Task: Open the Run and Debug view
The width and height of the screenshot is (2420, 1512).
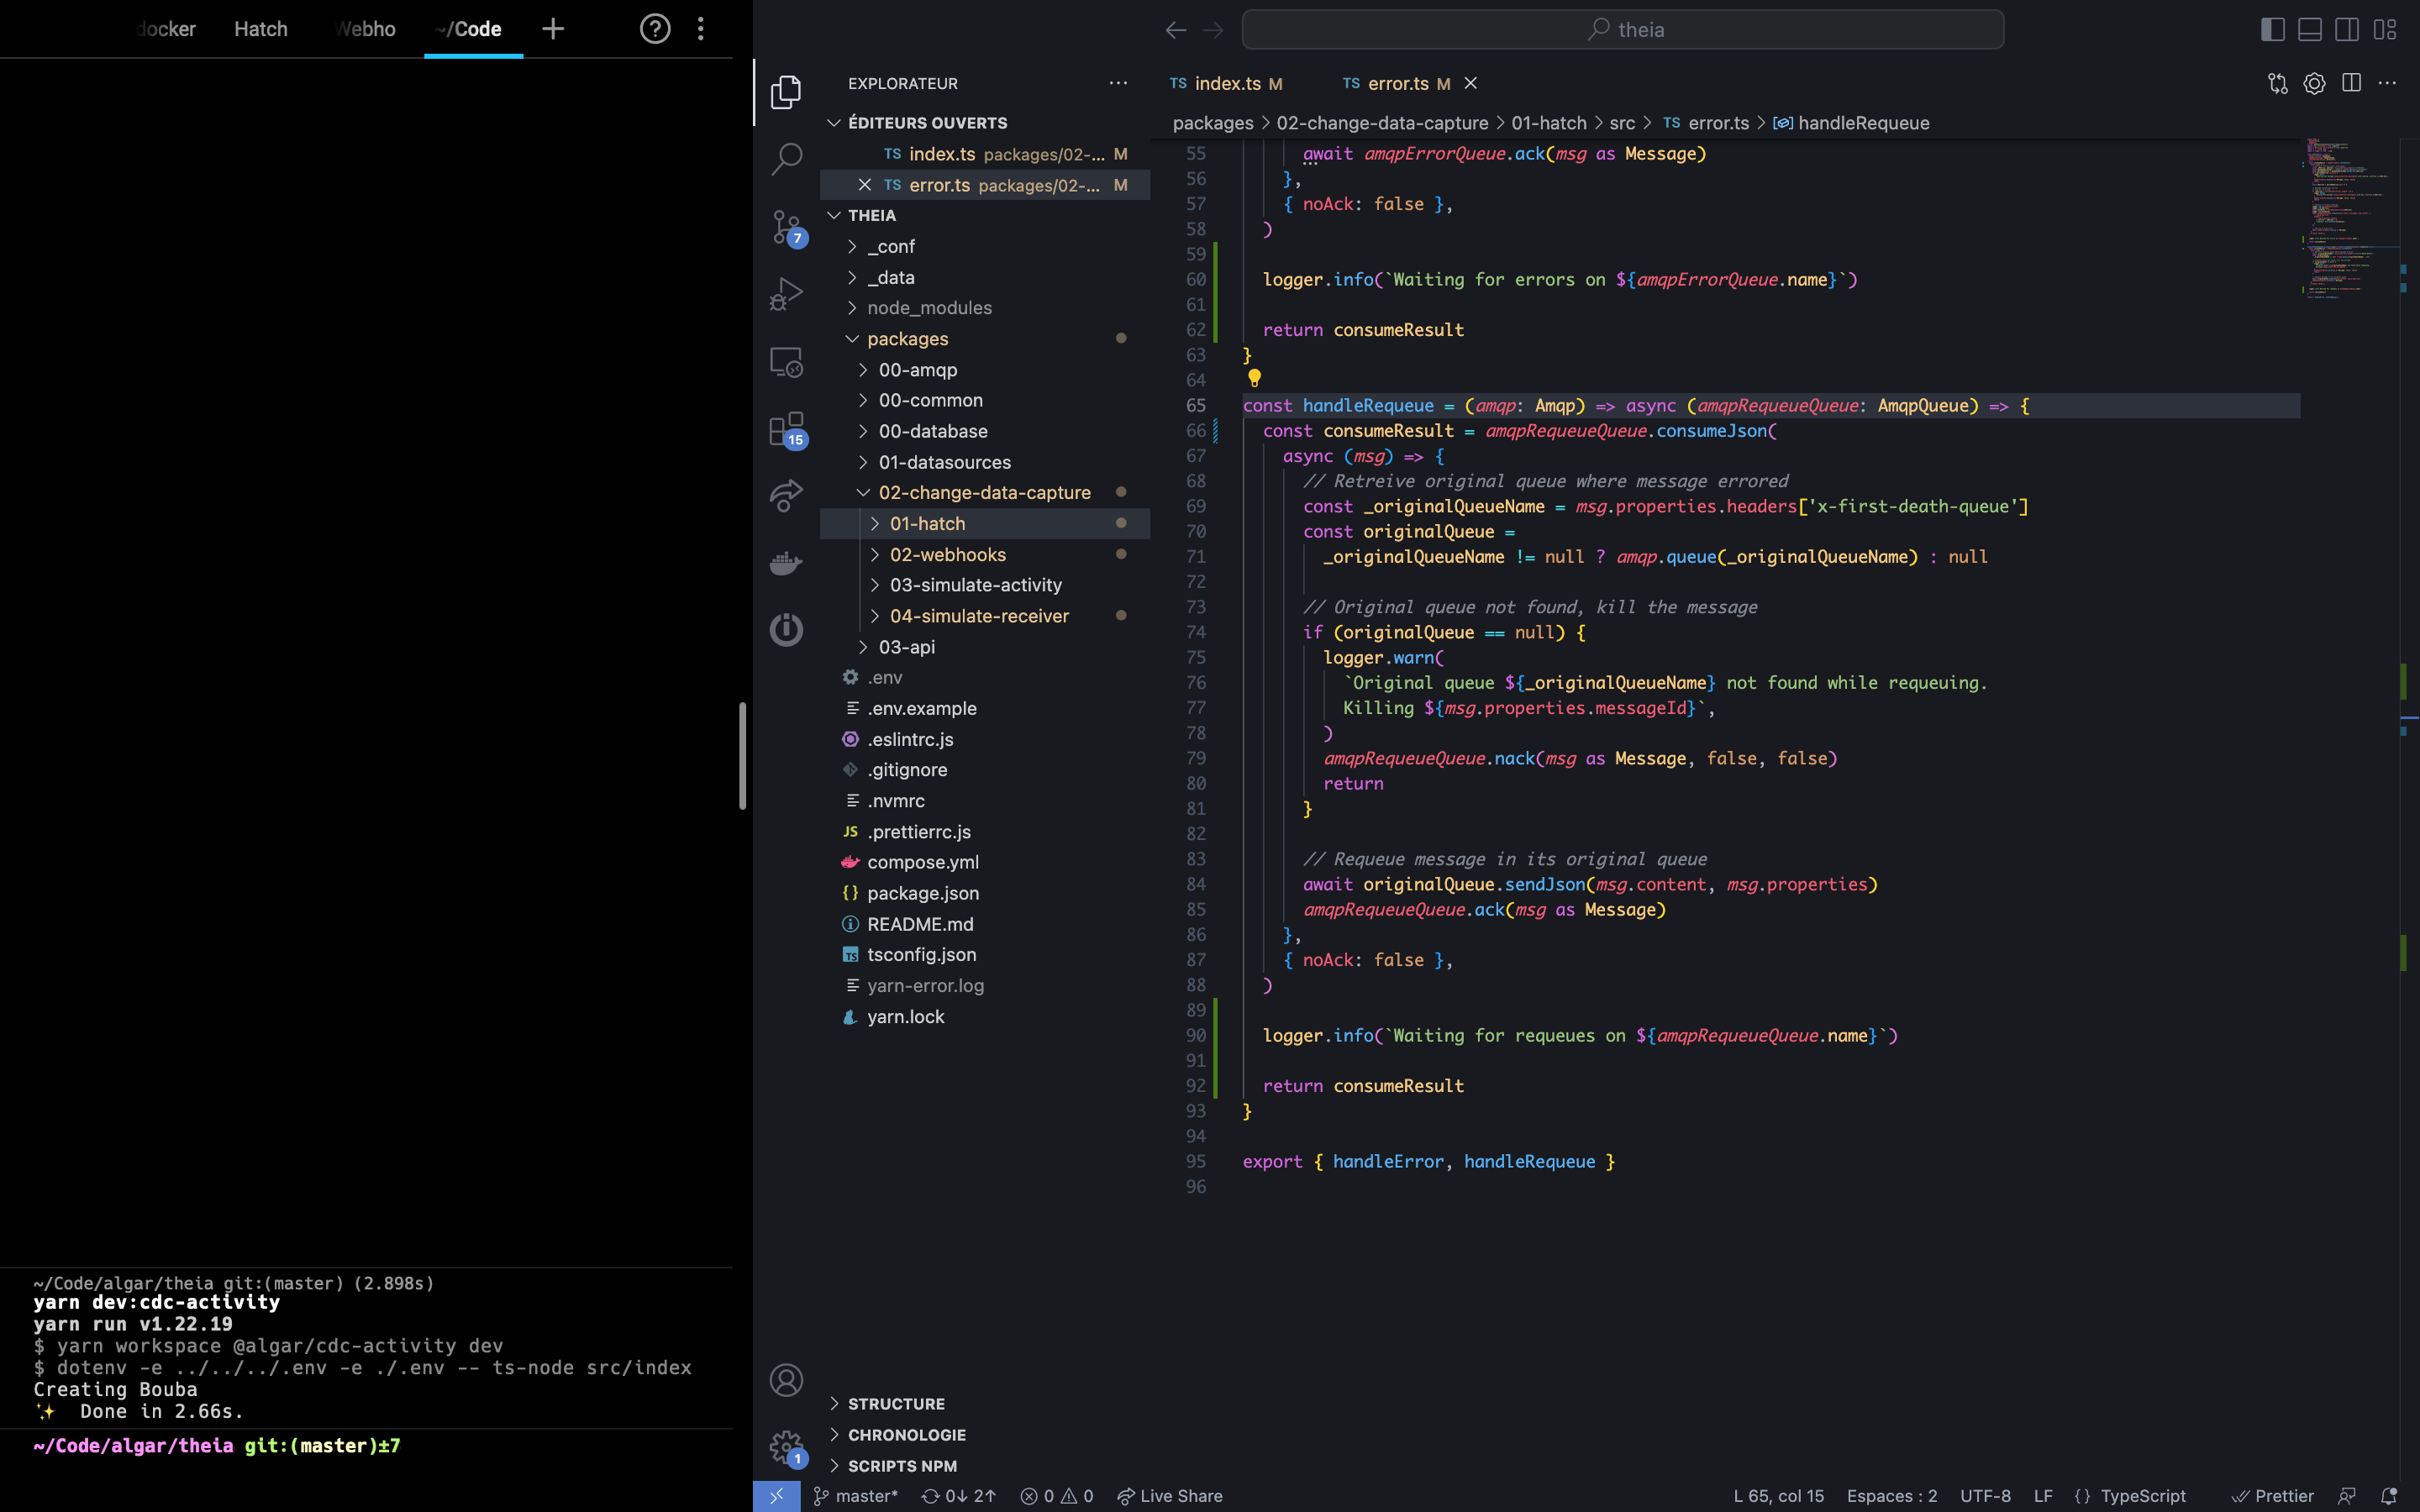Action: 786,294
